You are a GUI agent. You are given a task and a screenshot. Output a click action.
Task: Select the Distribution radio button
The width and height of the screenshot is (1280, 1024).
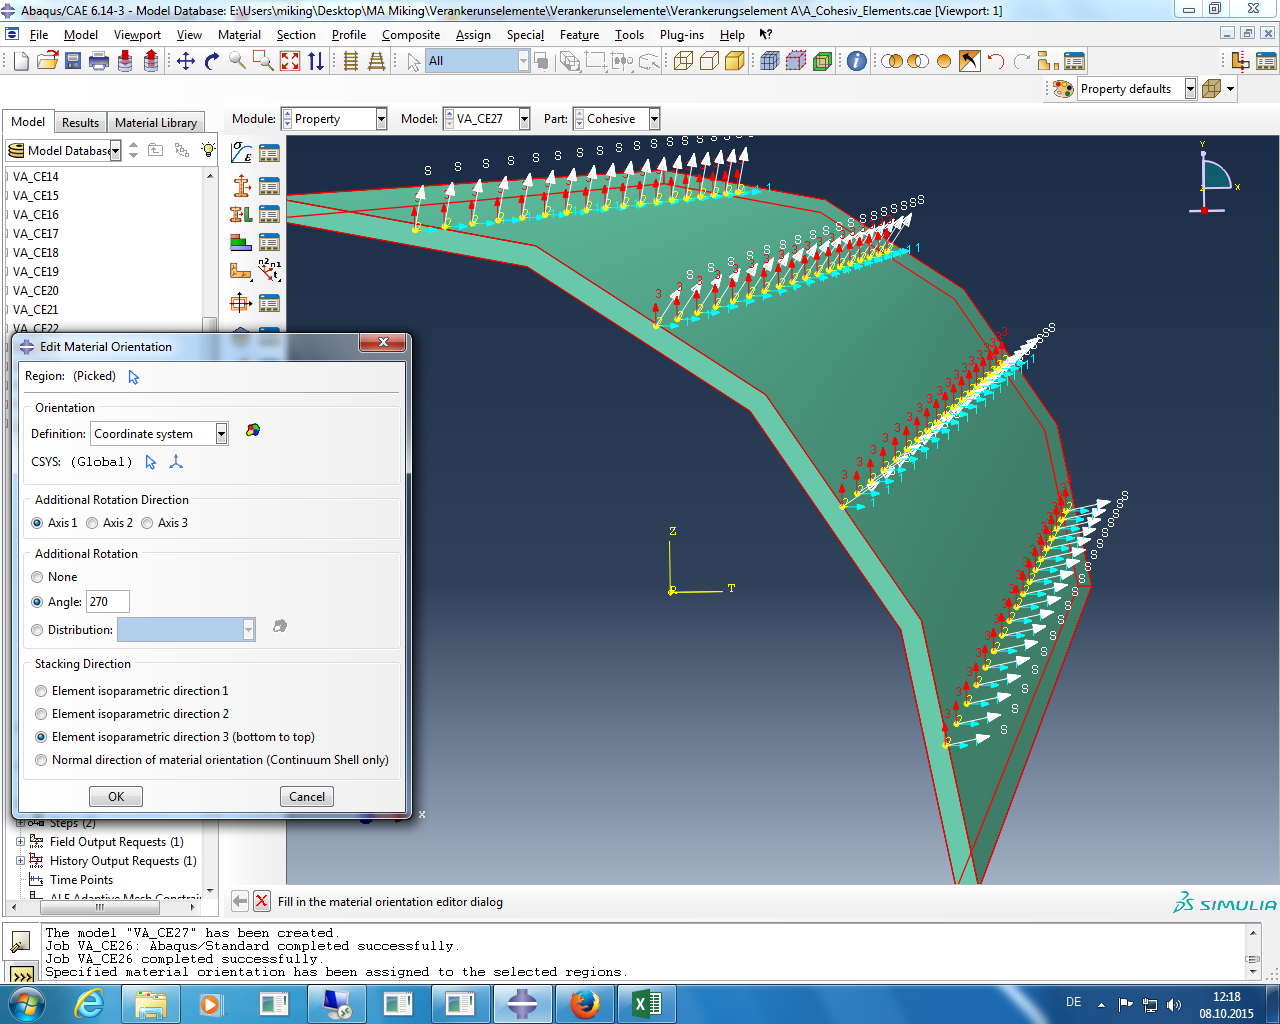tap(37, 630)
